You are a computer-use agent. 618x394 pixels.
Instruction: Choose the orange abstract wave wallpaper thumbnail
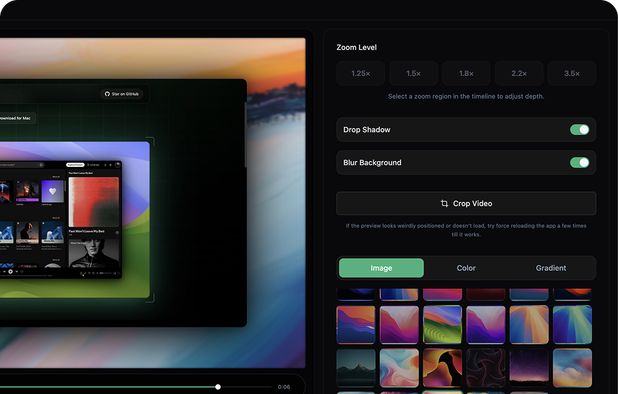(442, 368)
